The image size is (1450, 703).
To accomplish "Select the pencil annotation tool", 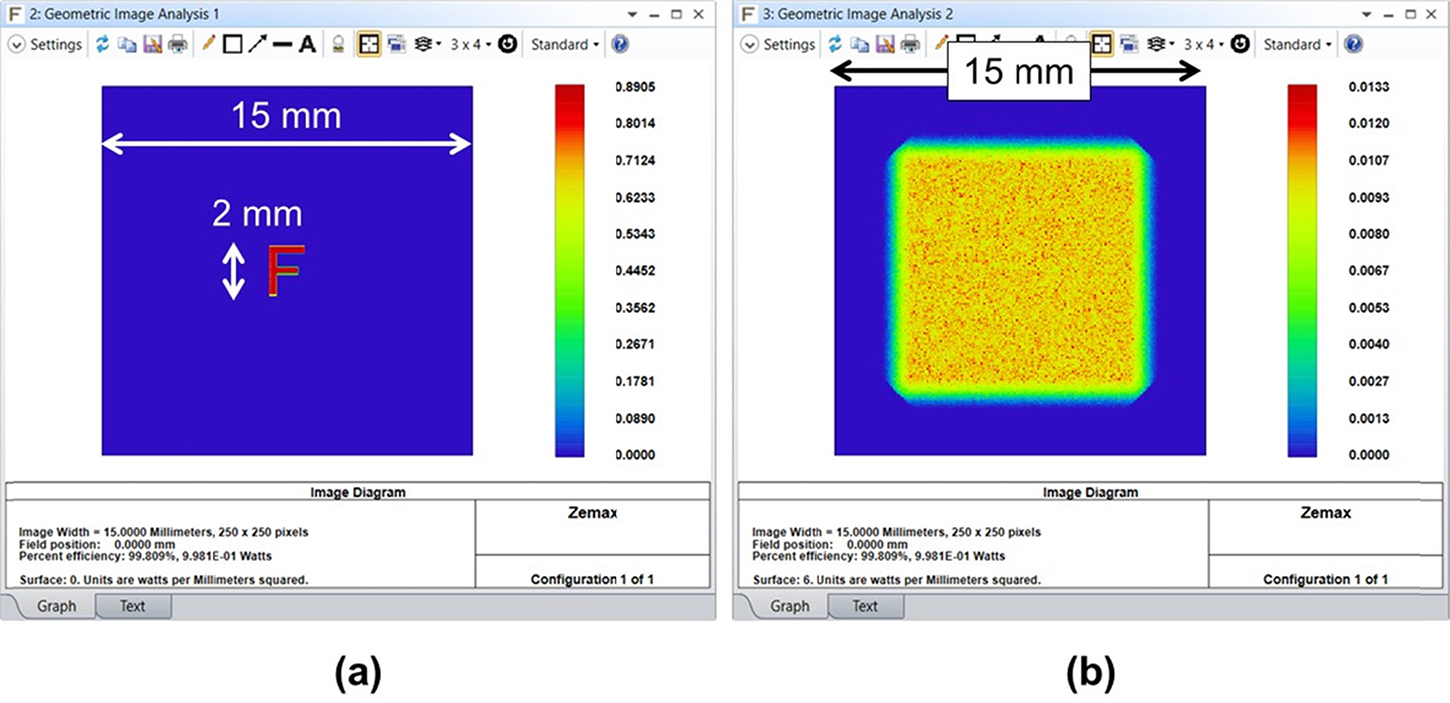I will click(x=208, y=44).
